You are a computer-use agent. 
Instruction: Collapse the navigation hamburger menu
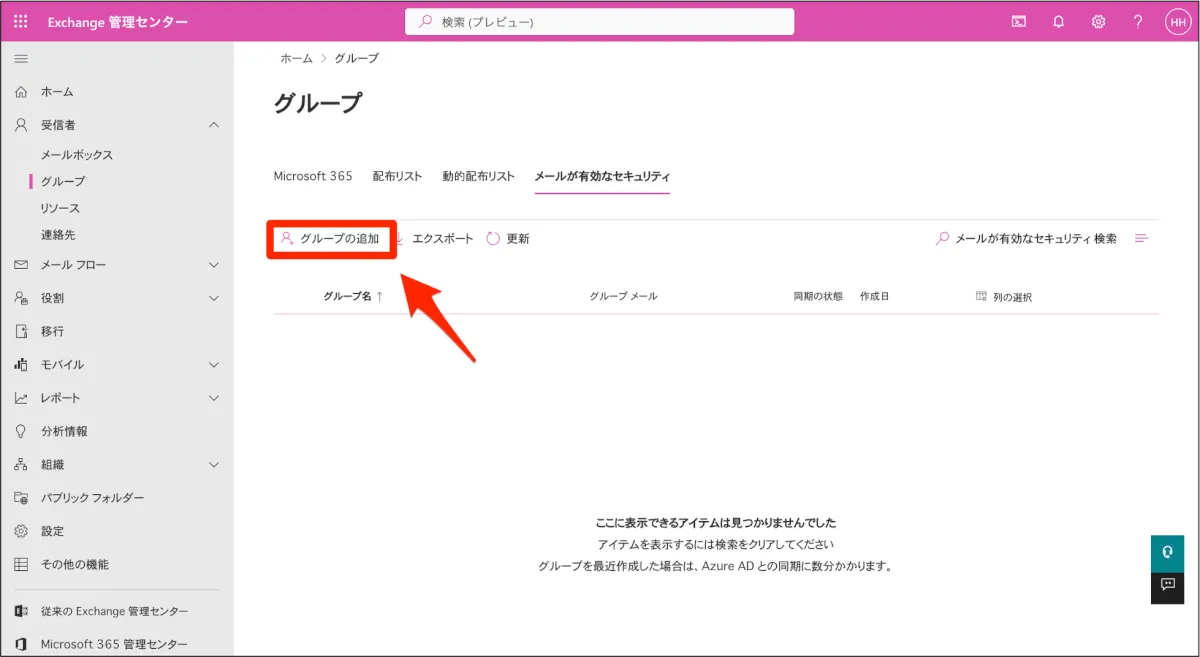[x=21, y=59]
